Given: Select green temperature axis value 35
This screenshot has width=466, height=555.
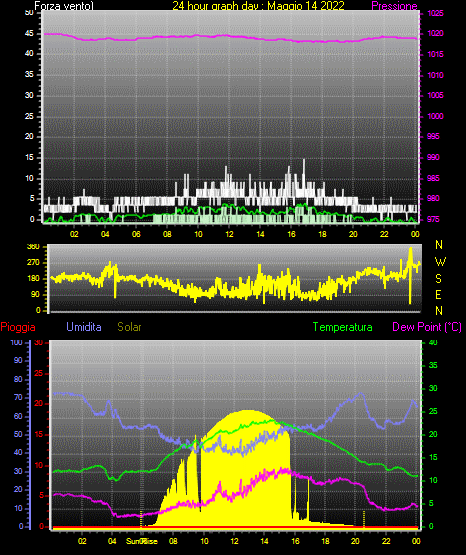Looking at the screenshot, I should pos(433,366).
